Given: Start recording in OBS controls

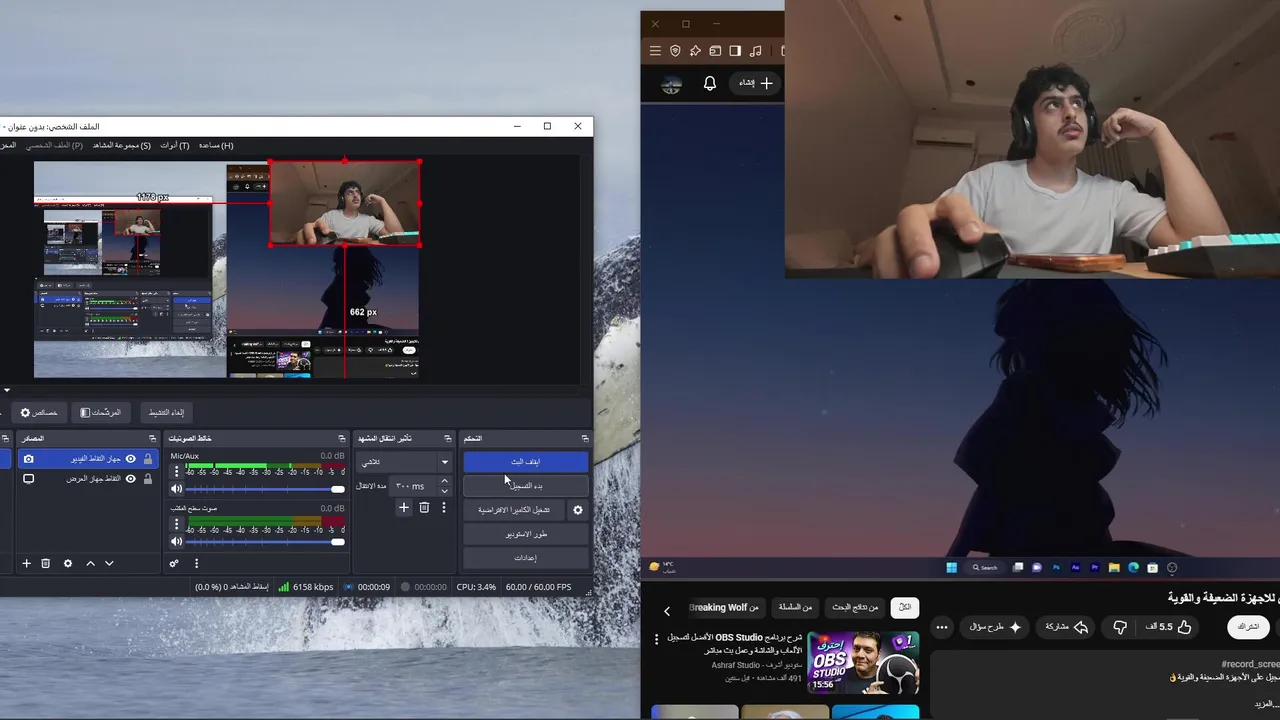Looking at the screenshot, I should [x=526, y=486].
